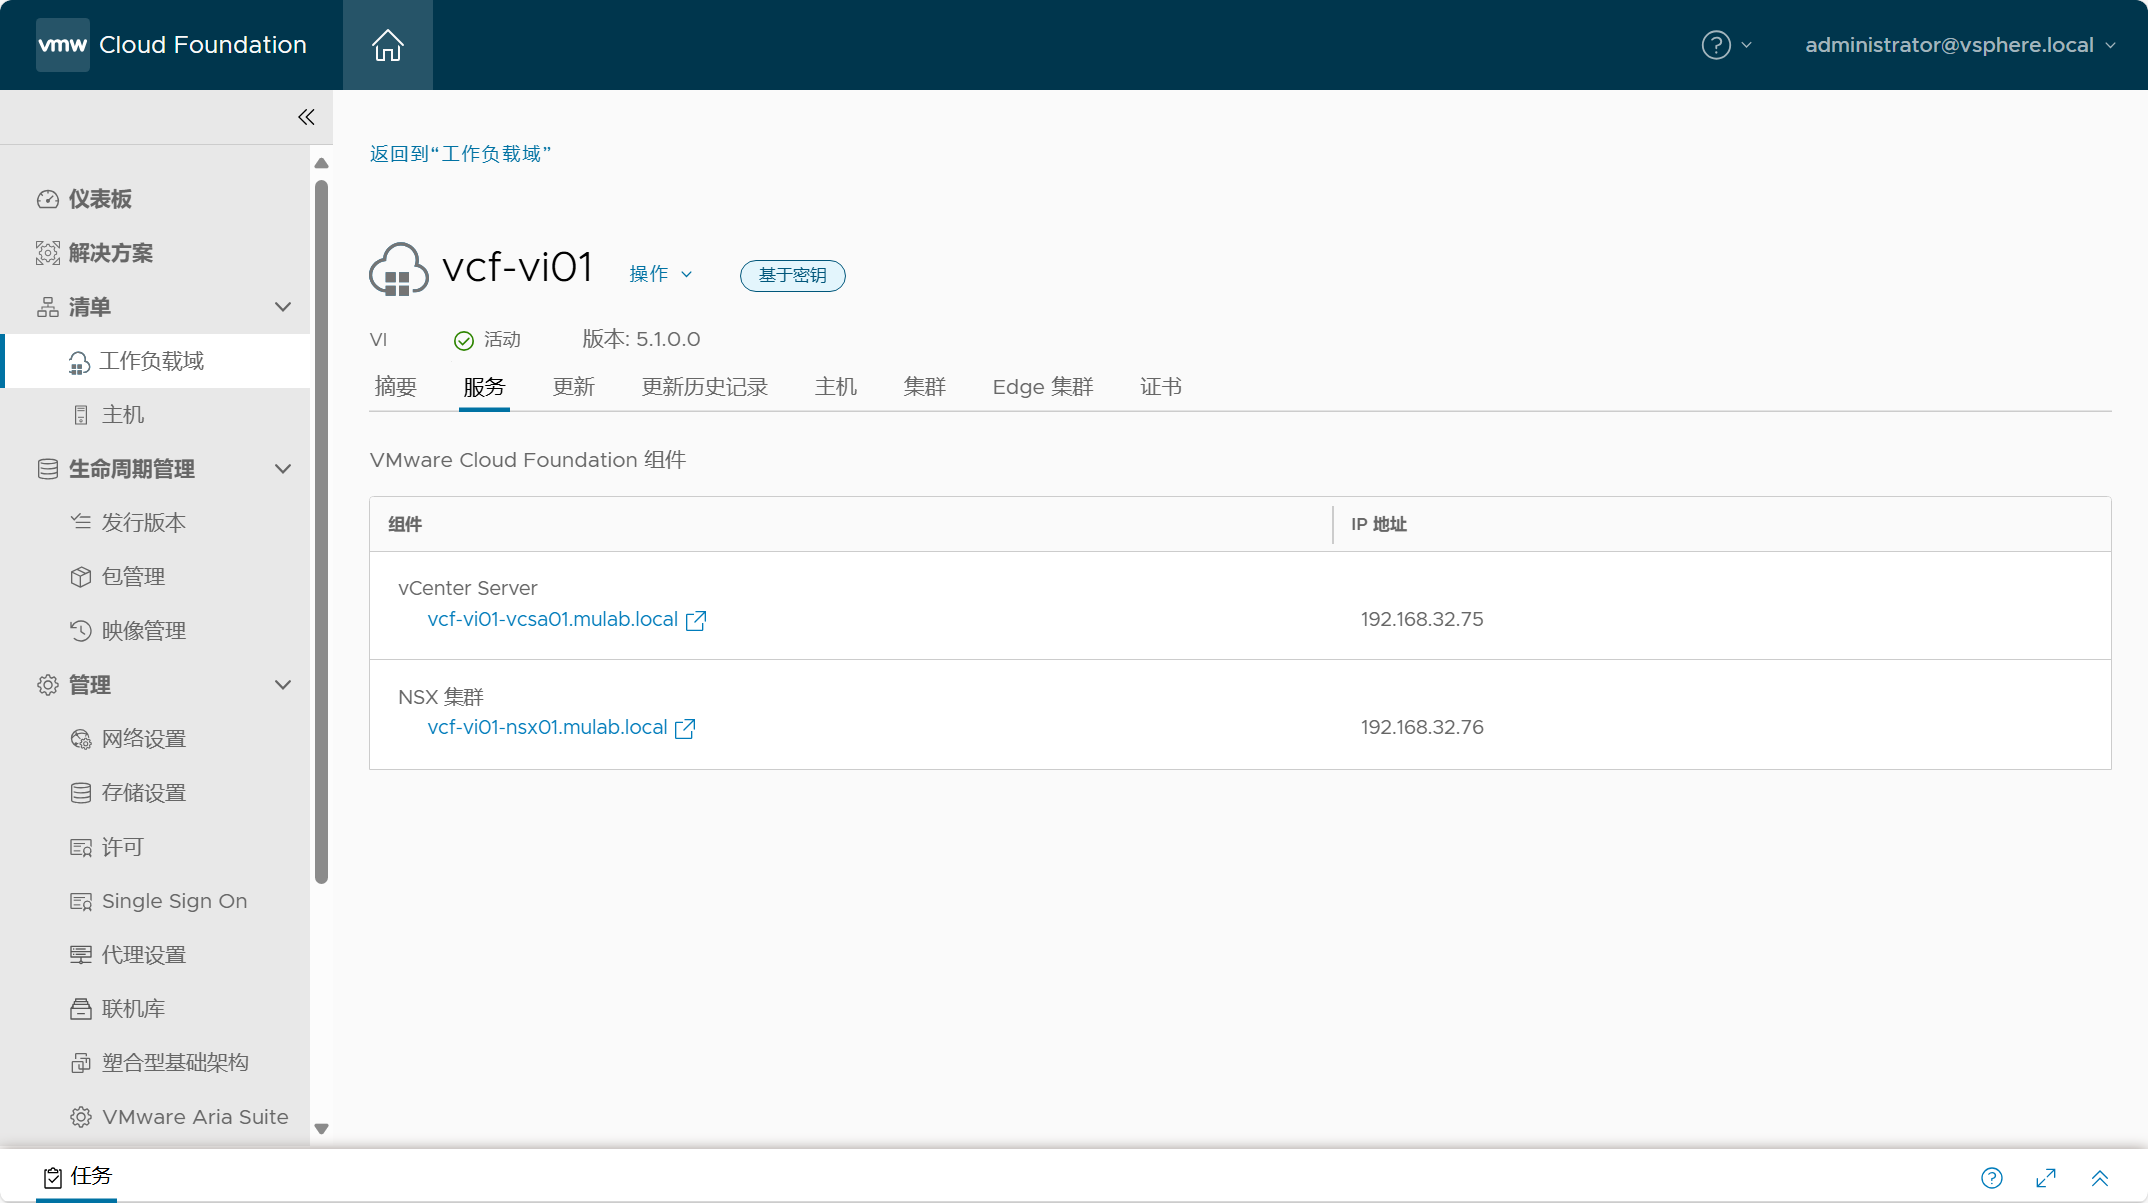Select 包管理 in the sidebar
2148x1203 pixels.
tap(134, 577)
